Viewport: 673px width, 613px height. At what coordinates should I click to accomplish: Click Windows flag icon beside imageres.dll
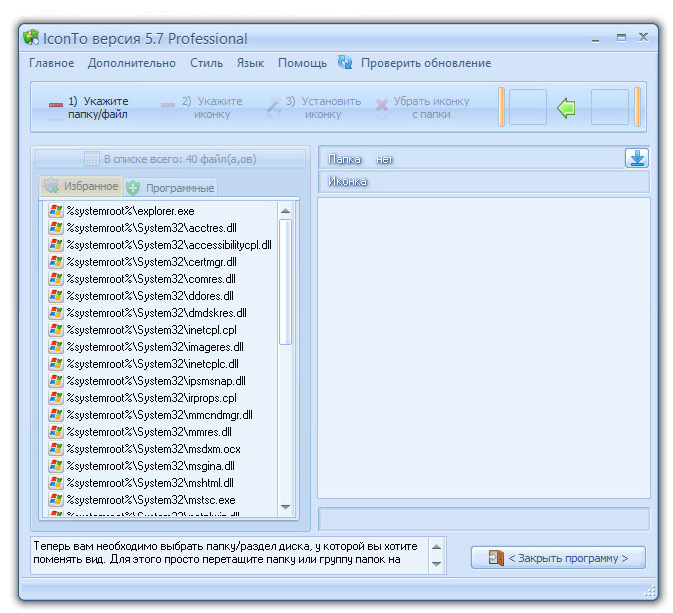pyautogui.click(x=56, y=347)
